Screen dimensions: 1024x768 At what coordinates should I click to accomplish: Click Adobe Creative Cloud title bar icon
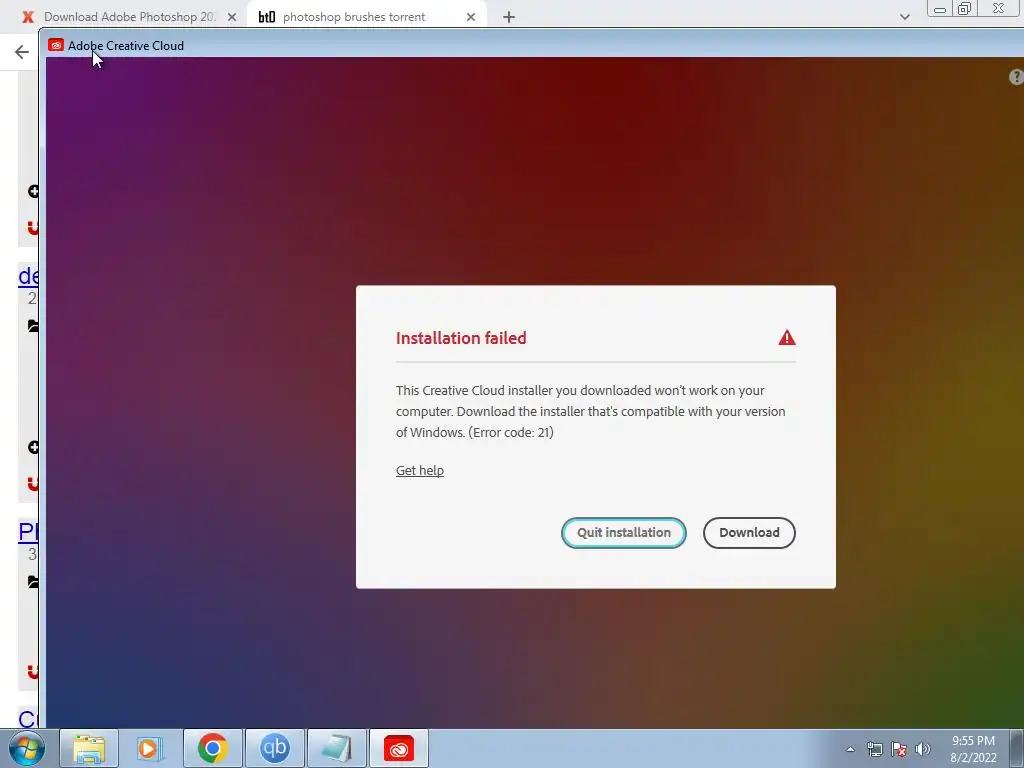coord(56,45)
